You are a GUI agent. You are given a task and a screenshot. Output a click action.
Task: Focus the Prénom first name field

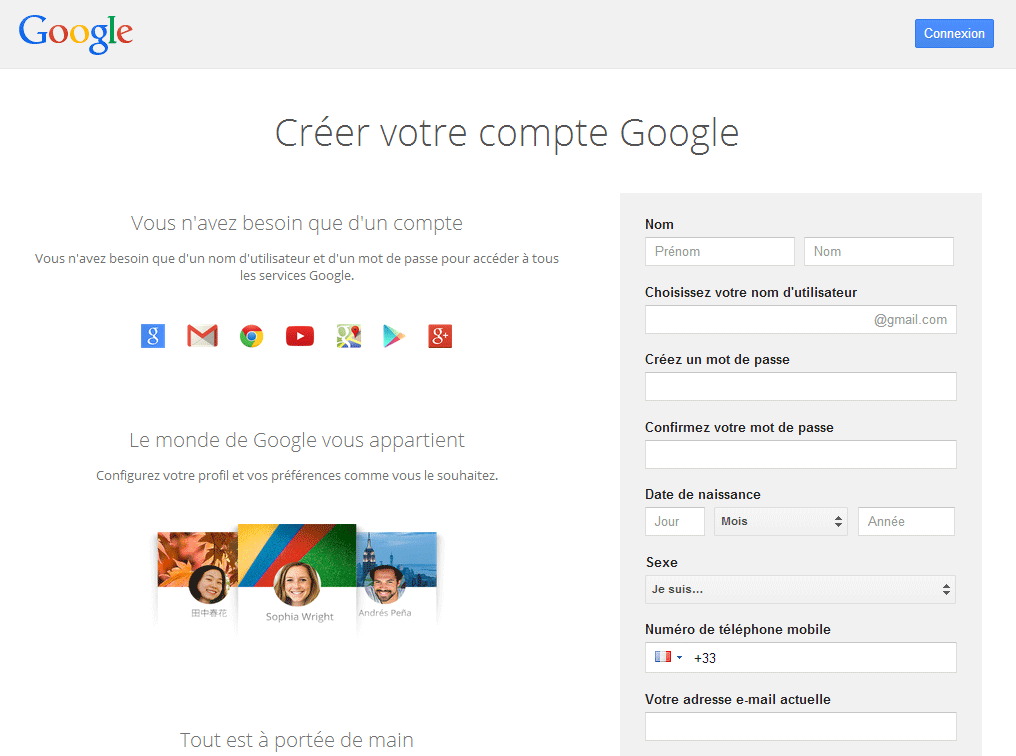720,251
